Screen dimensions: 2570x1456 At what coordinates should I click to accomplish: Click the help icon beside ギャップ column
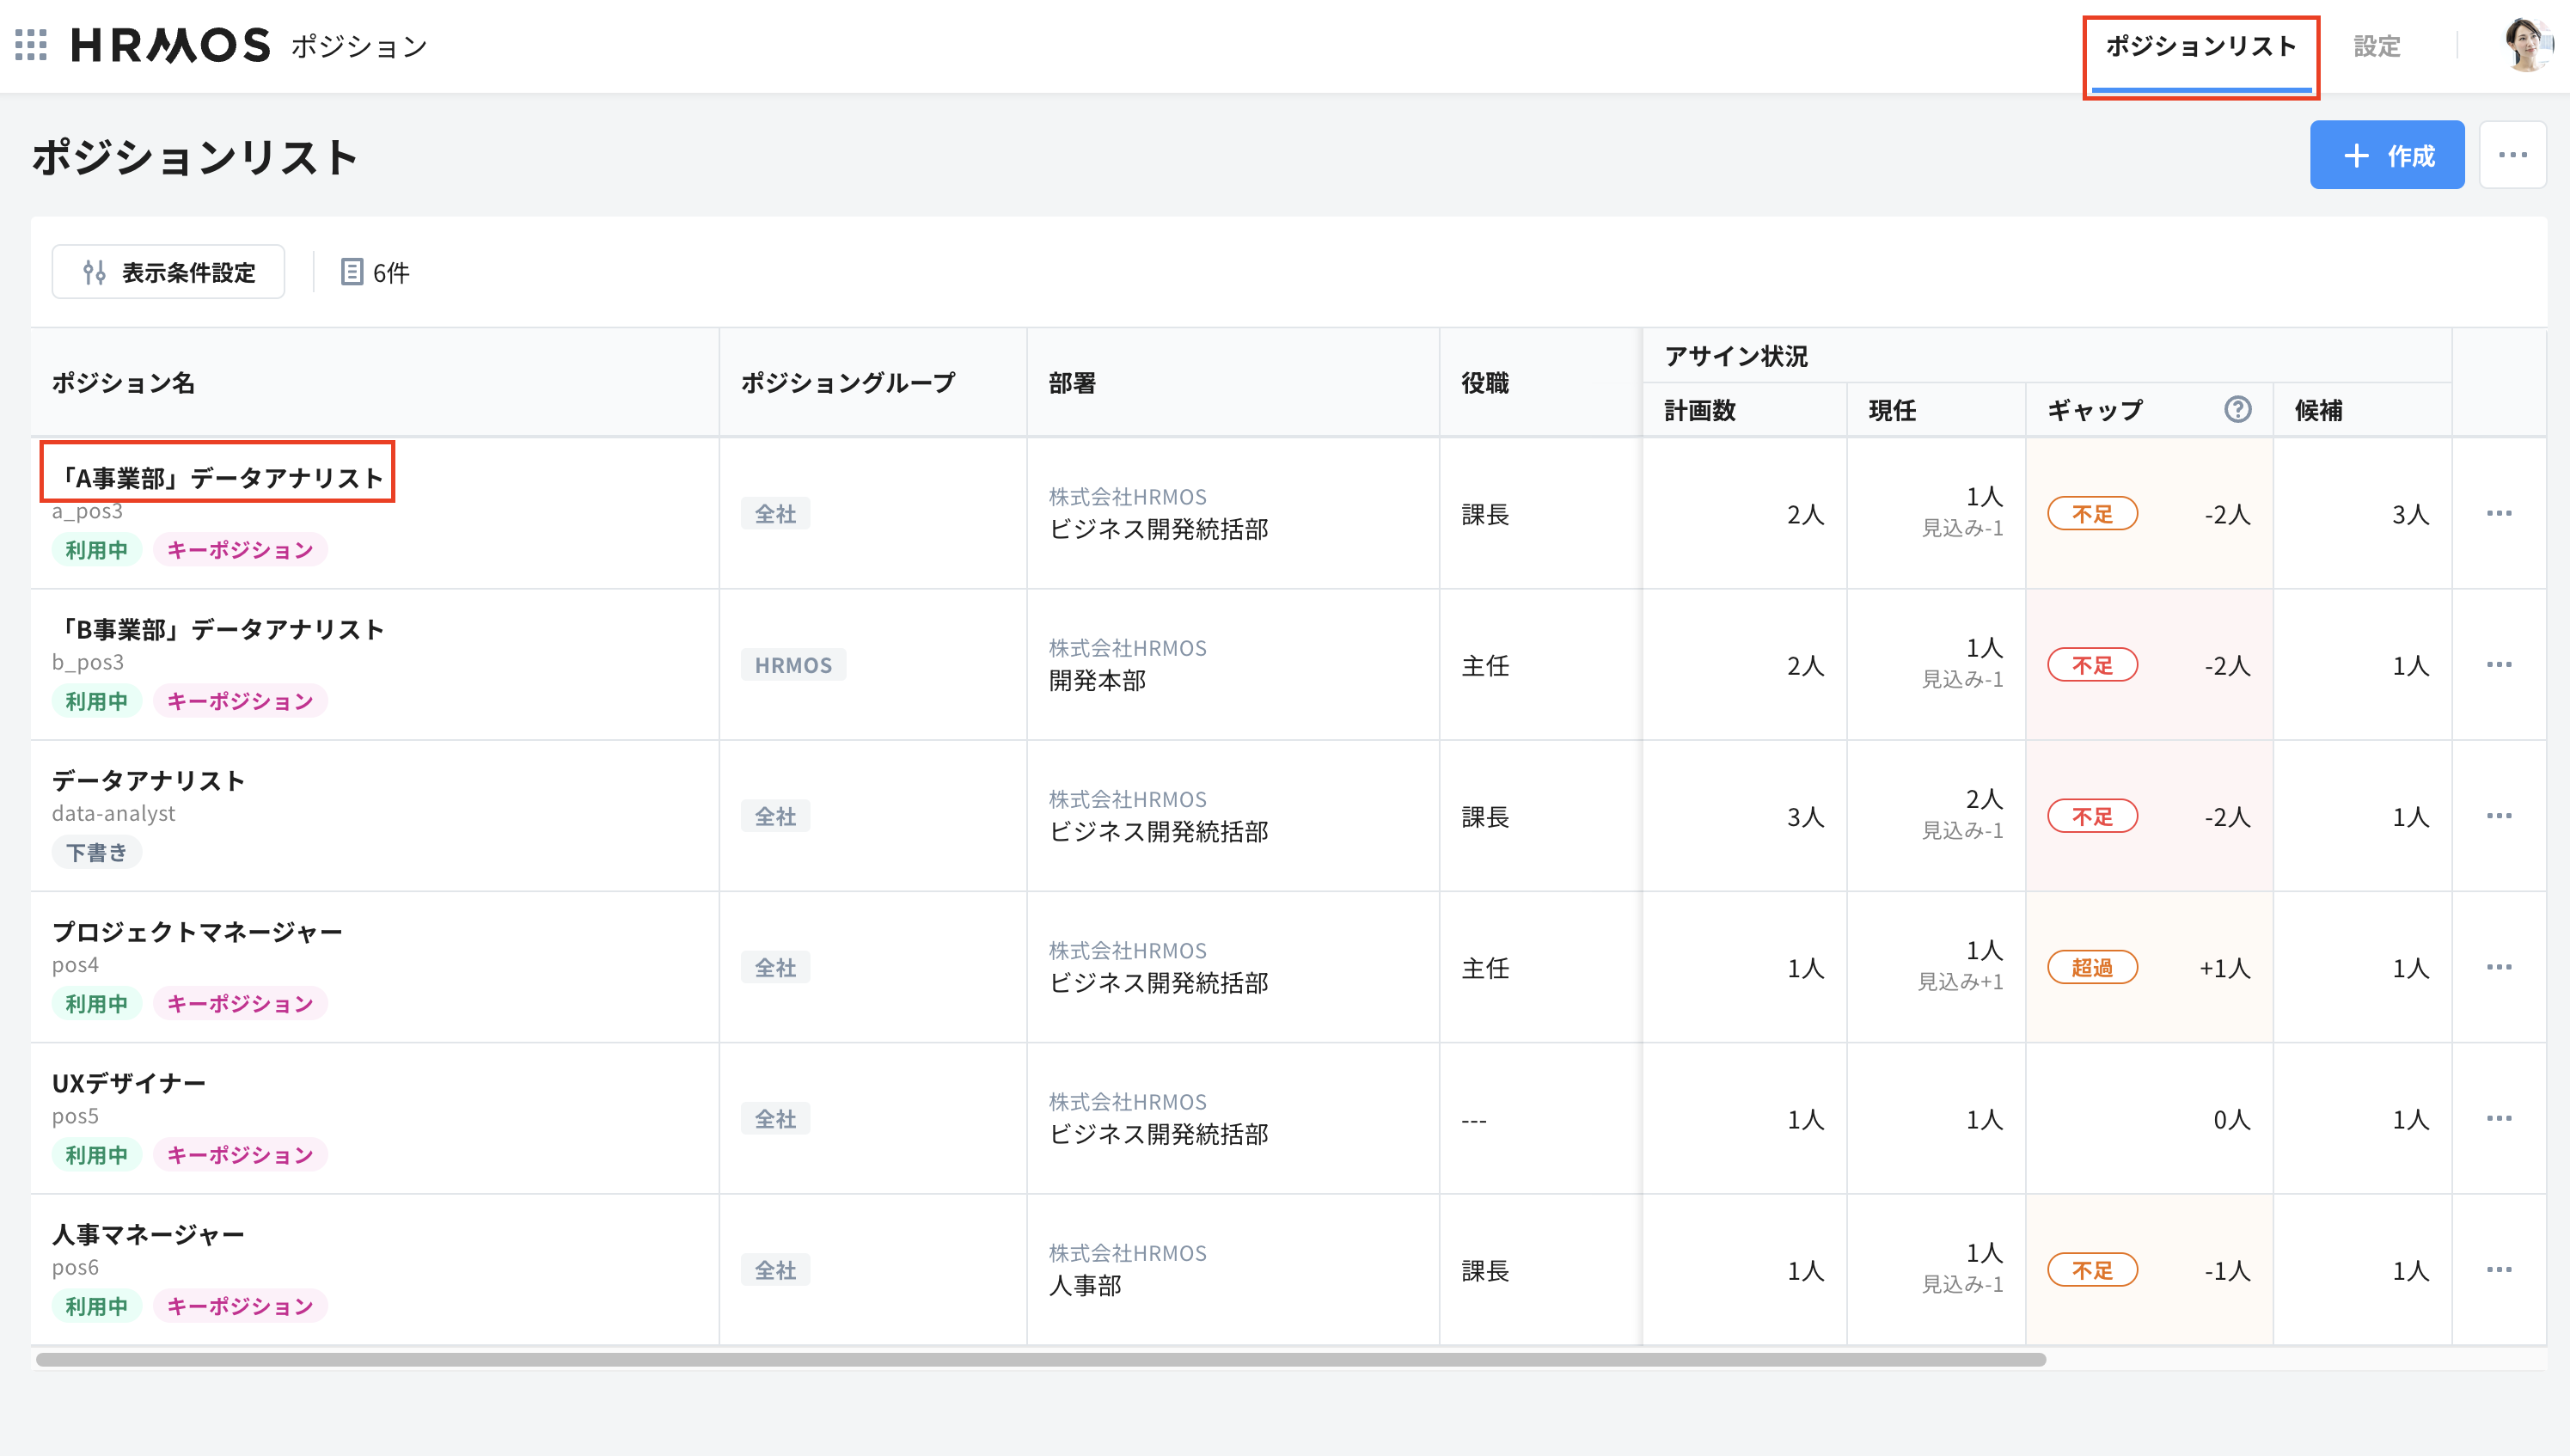[2237, 409]
